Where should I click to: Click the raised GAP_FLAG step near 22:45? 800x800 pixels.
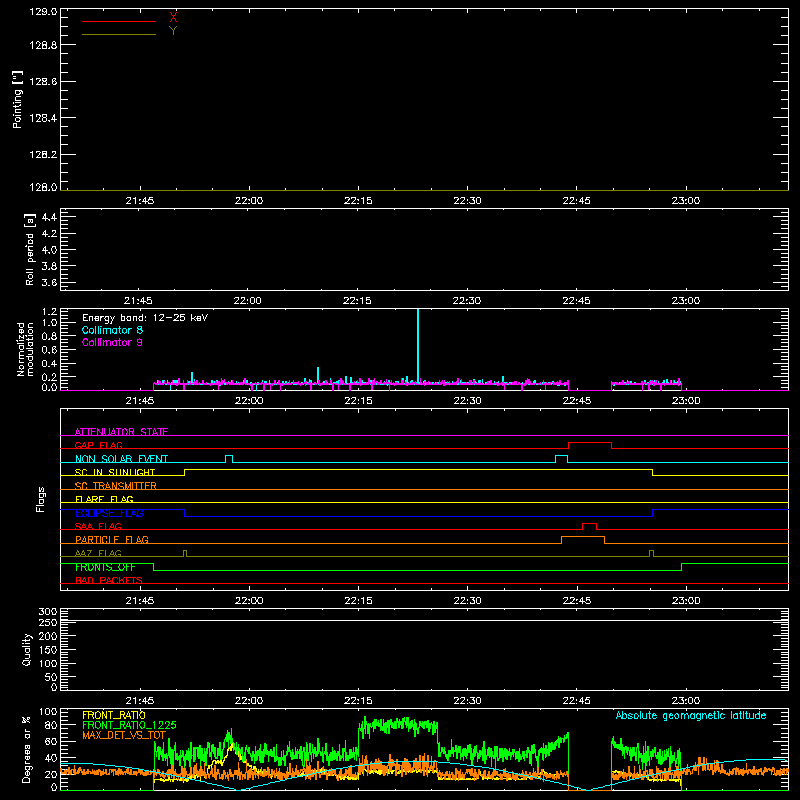[x=590, y=443]
